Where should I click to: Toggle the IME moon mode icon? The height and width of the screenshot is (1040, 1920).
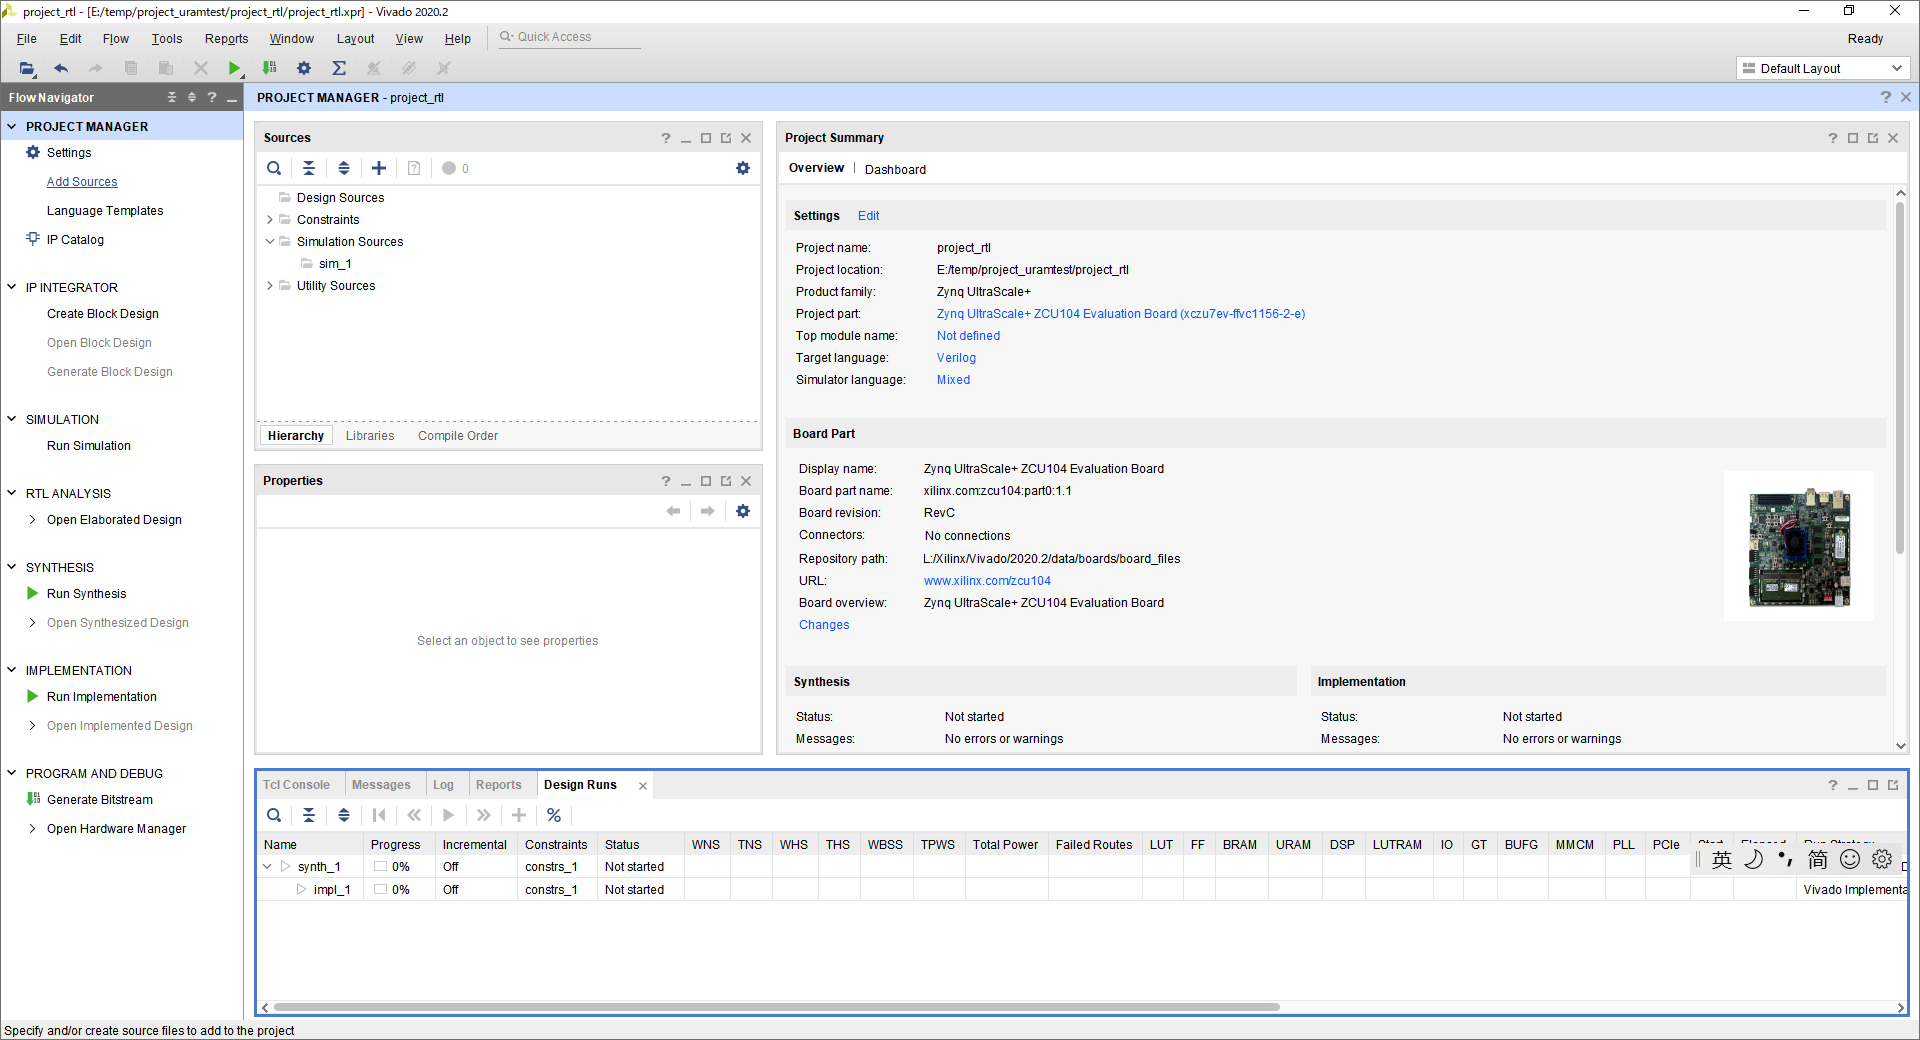tap(1754, 859)
